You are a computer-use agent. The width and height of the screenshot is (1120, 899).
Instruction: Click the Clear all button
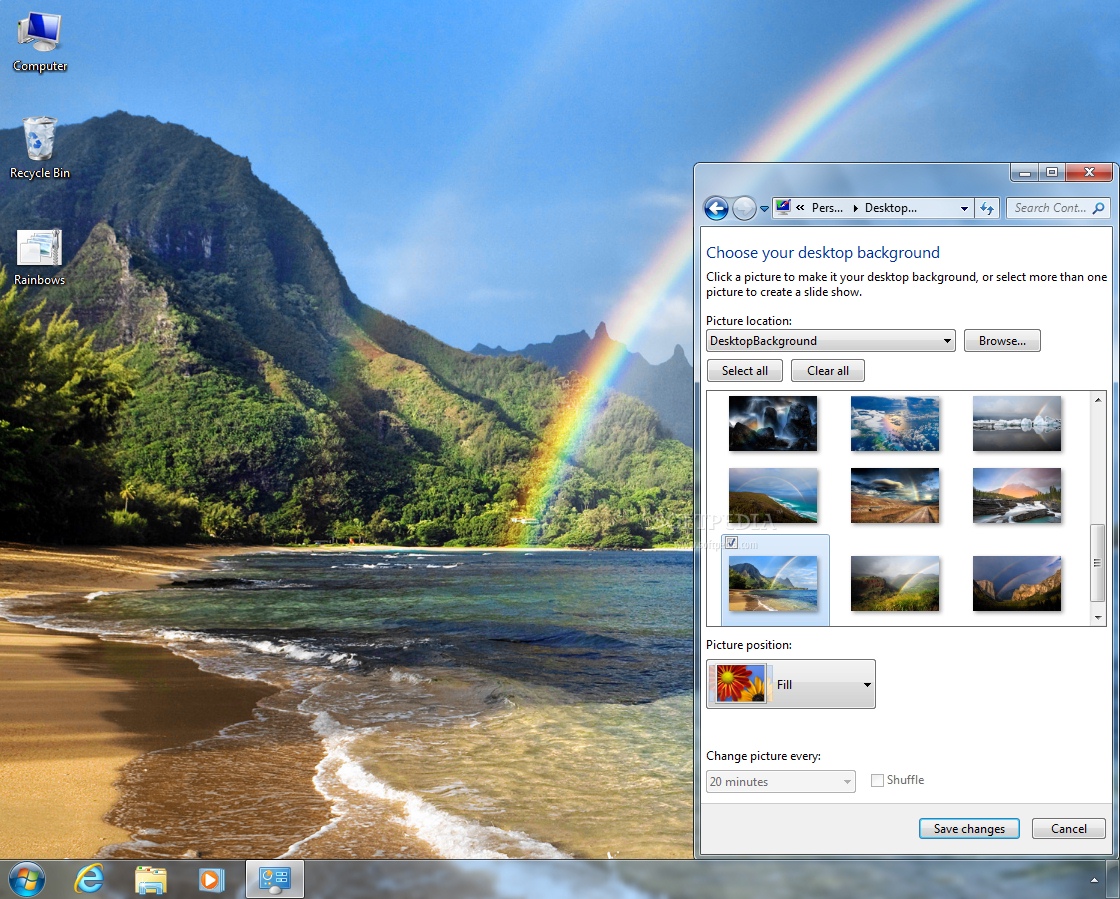pos(828,371)
